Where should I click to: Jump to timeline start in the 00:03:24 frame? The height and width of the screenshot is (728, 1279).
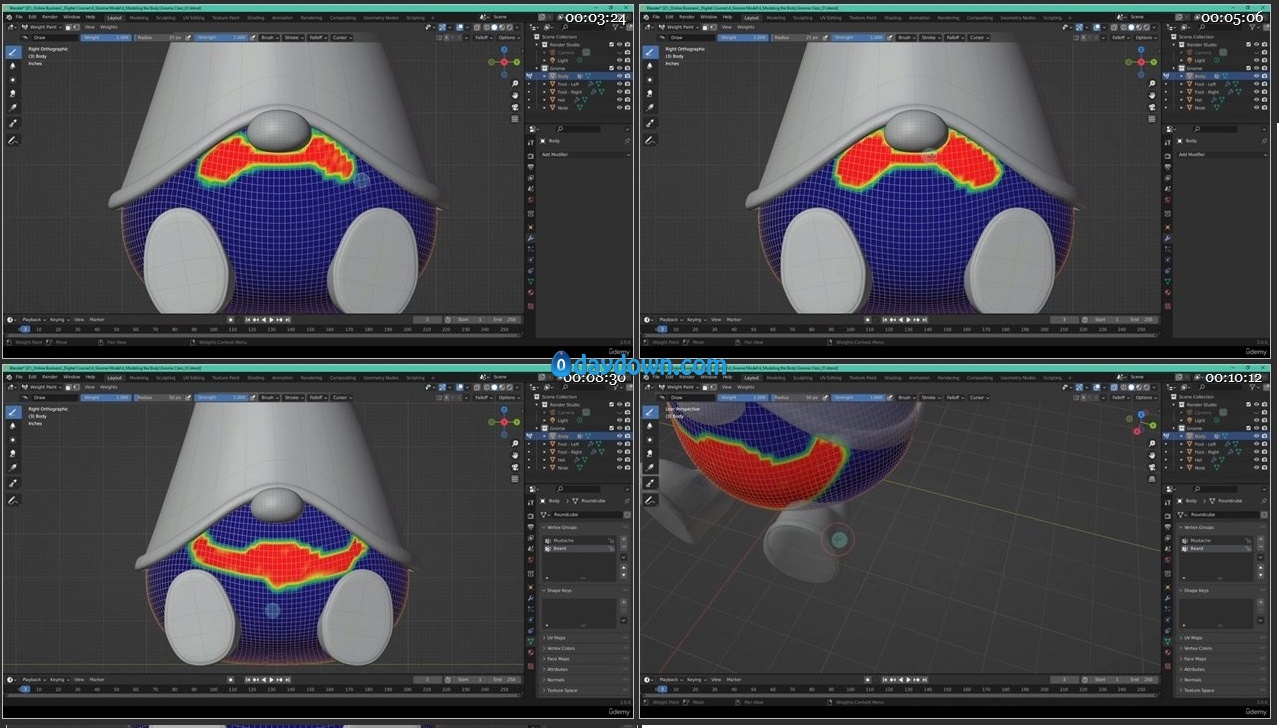pos(246,319)
